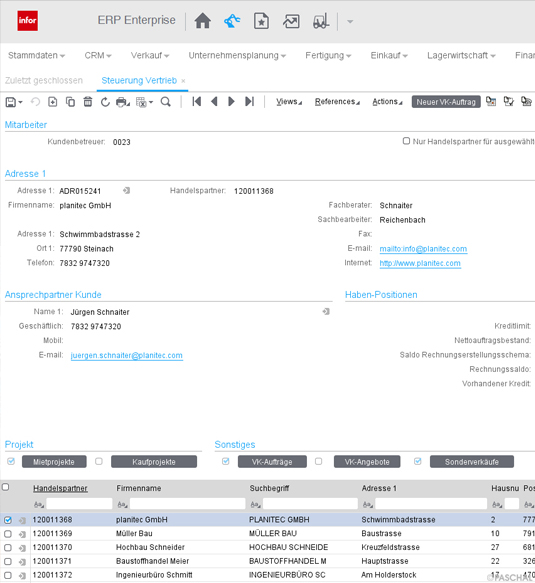The width and height of the screenshot is (535, 583).
Task: Open the chart trend analysis icon
Action: [x=291, y=21]
